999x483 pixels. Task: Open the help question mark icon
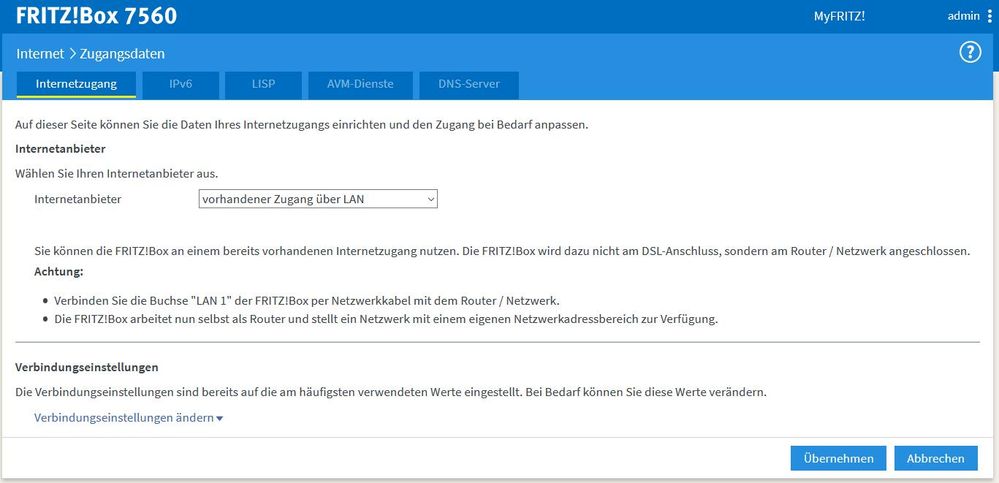point(970,53)
